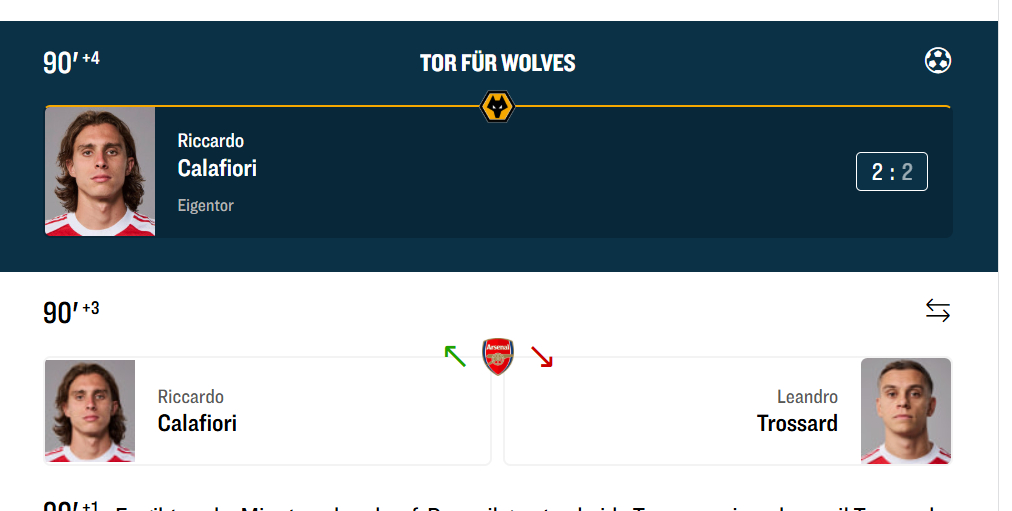The width and height of the screenshot is (1012, 511).
Task: Click the substitution swap arrows icon
Action: pos(937,311)
